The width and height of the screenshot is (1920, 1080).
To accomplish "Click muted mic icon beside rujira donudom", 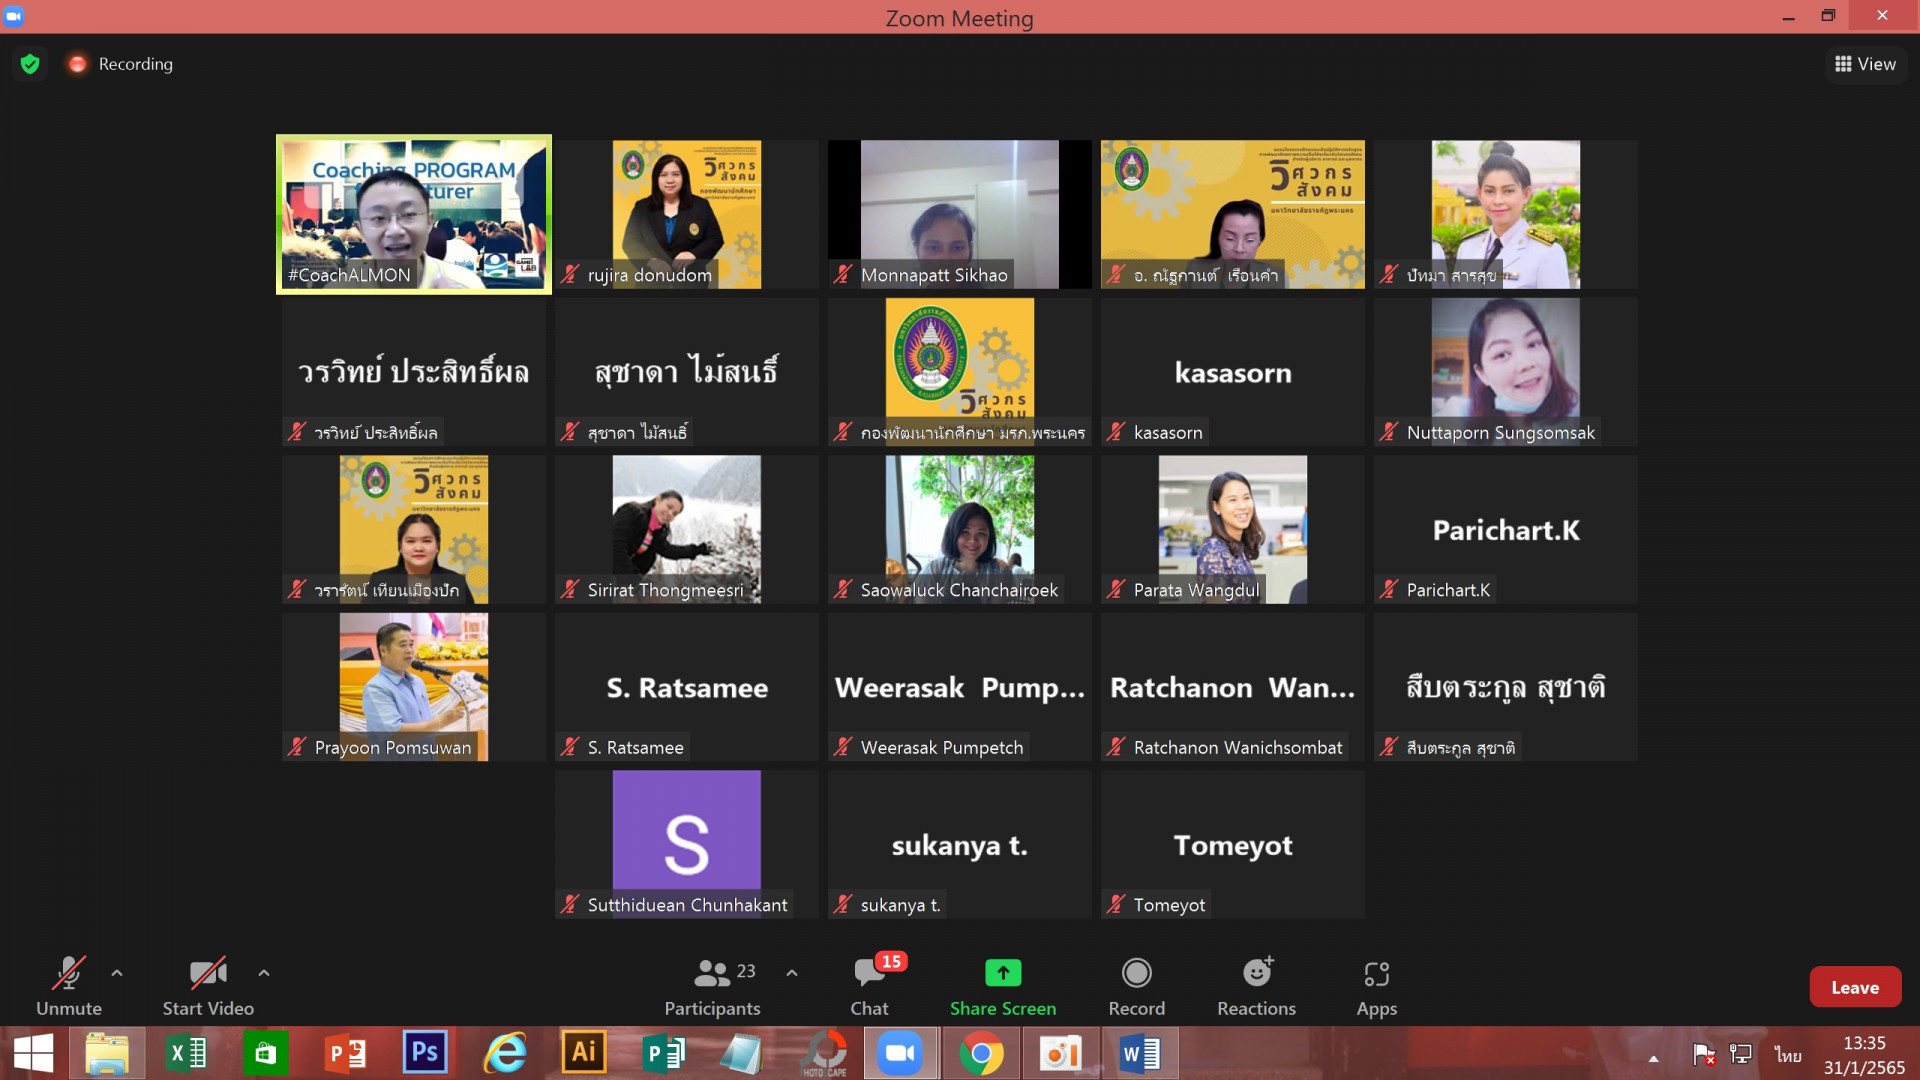I will pyautogui.click(x=570, y=274).
